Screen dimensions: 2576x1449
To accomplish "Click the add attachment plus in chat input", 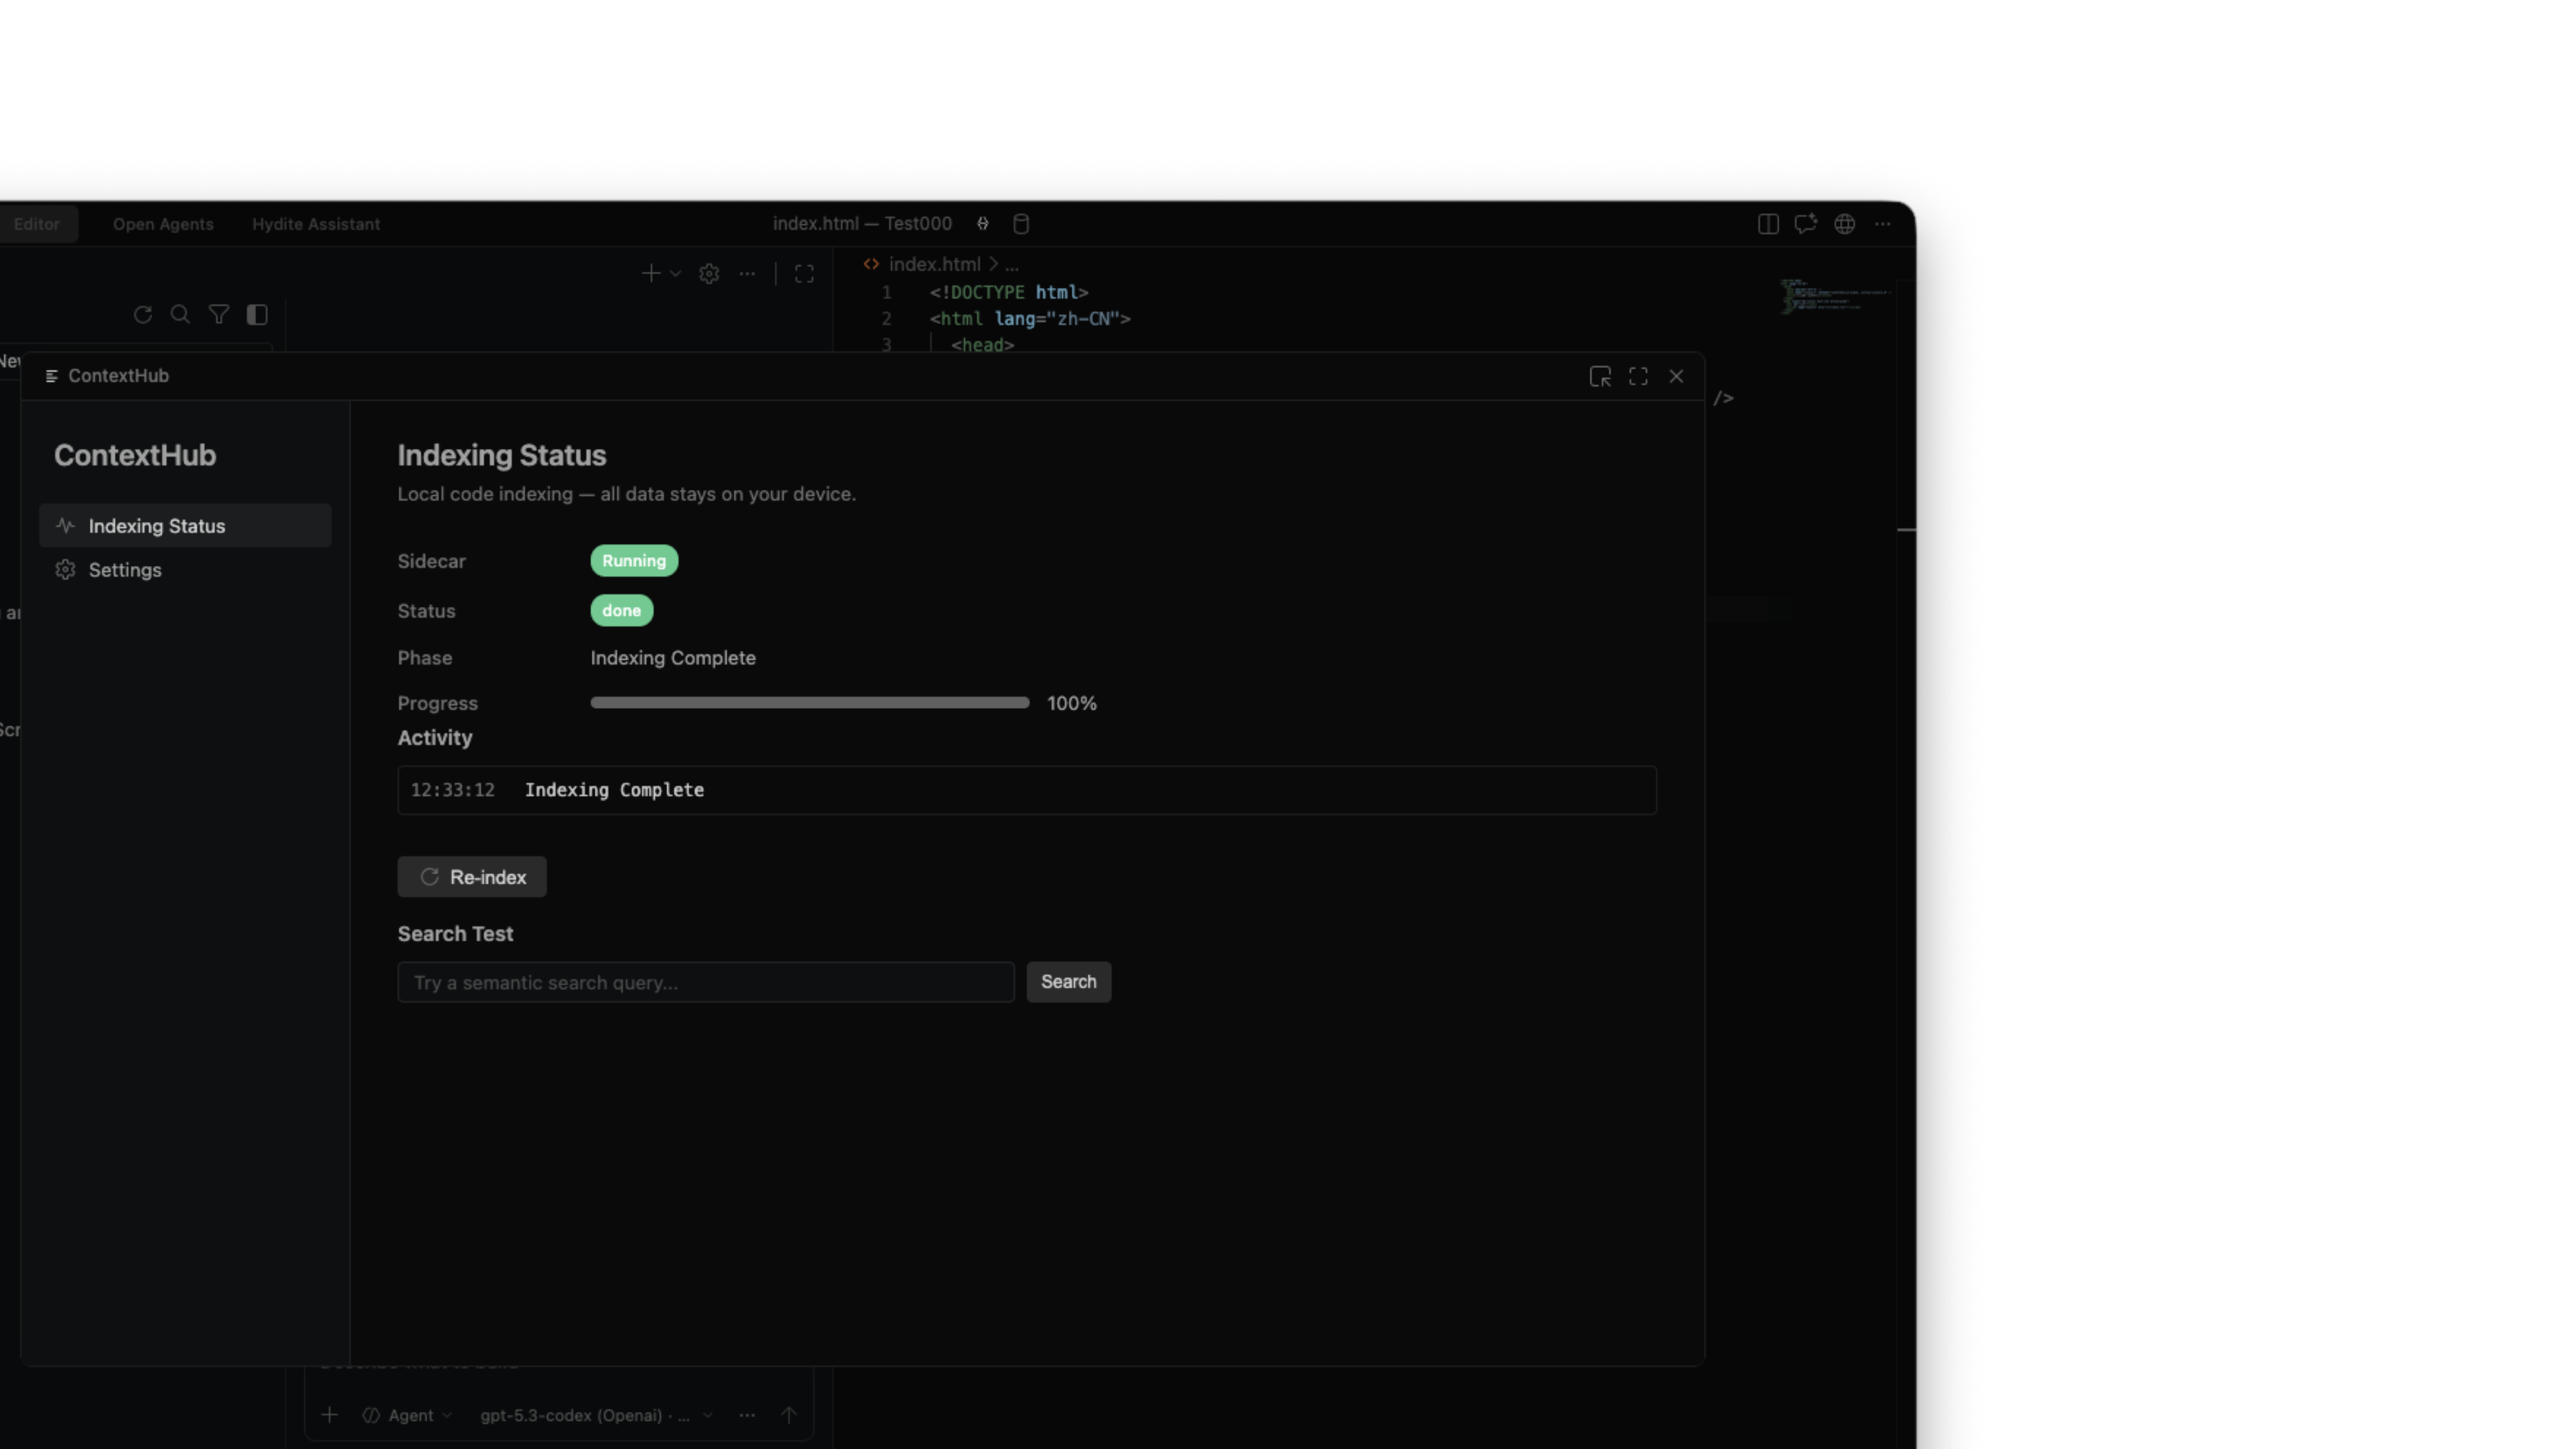I will tap(330, 1415).
